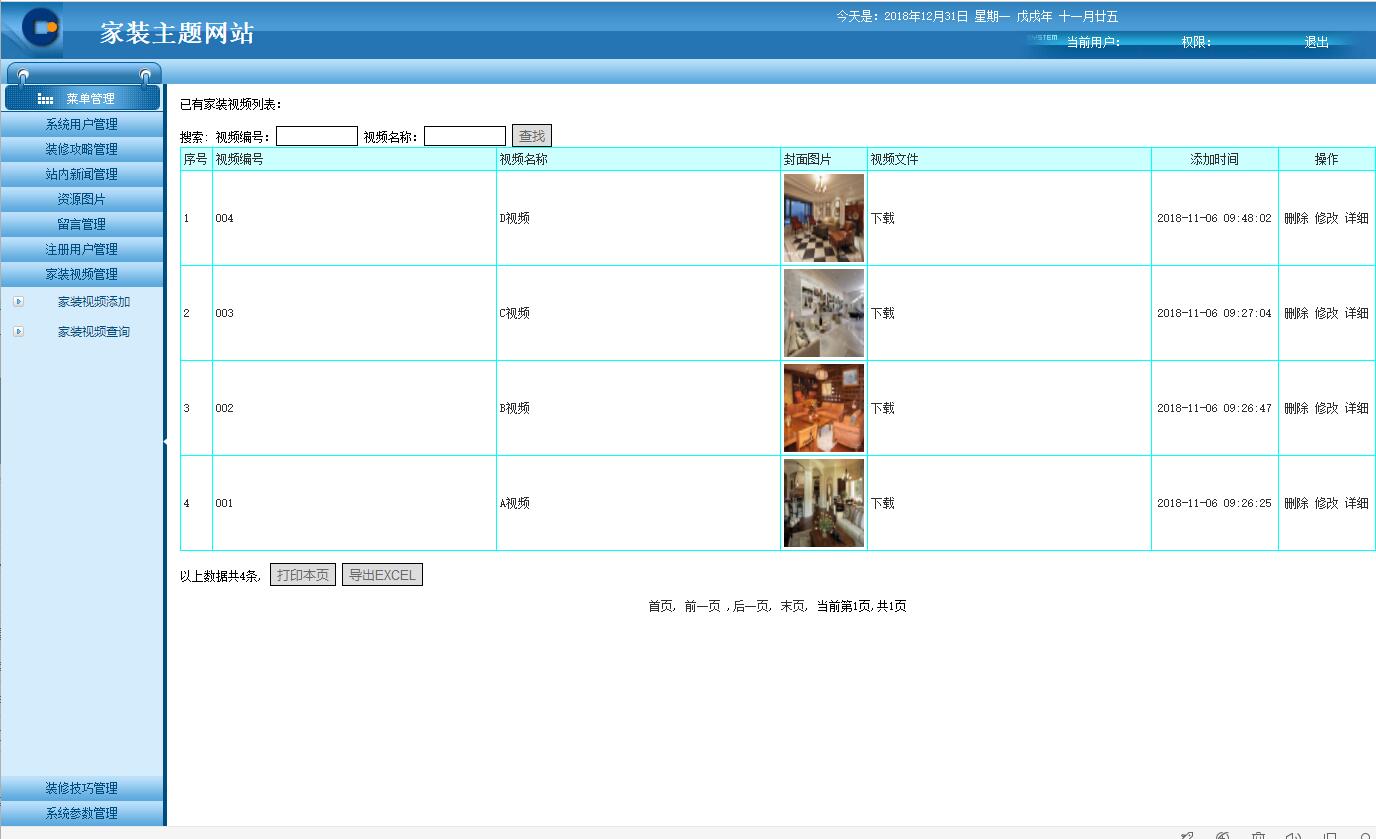Expand 系统参数管理 menu section

point(81,813)
